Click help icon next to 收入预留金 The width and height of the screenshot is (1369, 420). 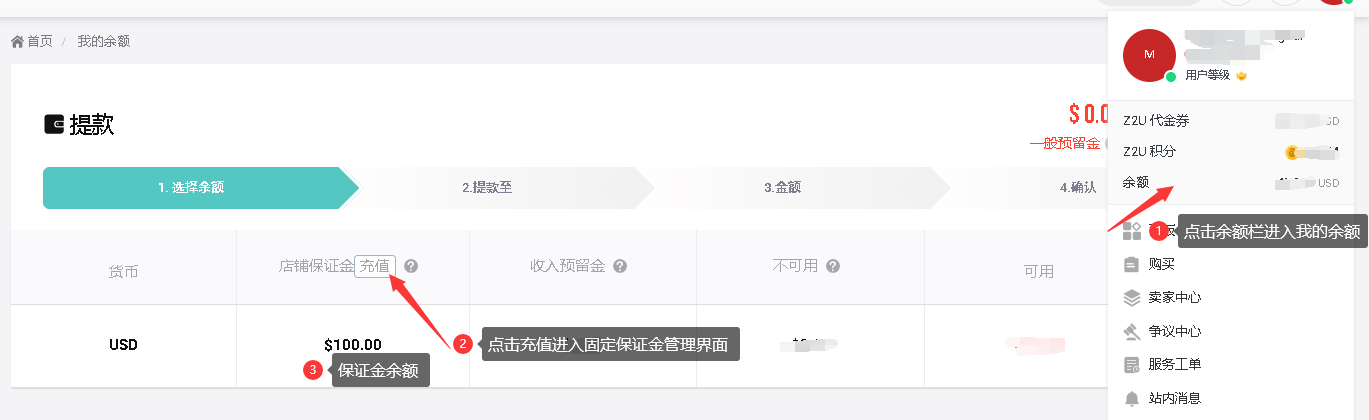click(620, 267)
